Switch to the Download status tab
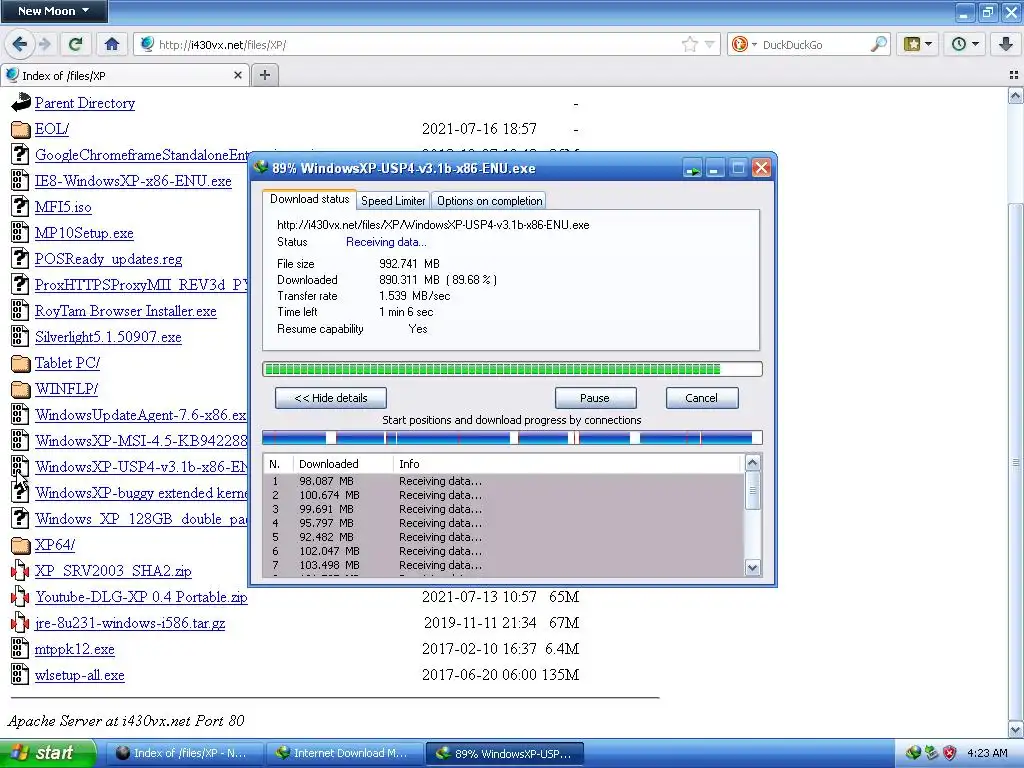Viewport: 1024px width, 768px height. pos(310,199)
